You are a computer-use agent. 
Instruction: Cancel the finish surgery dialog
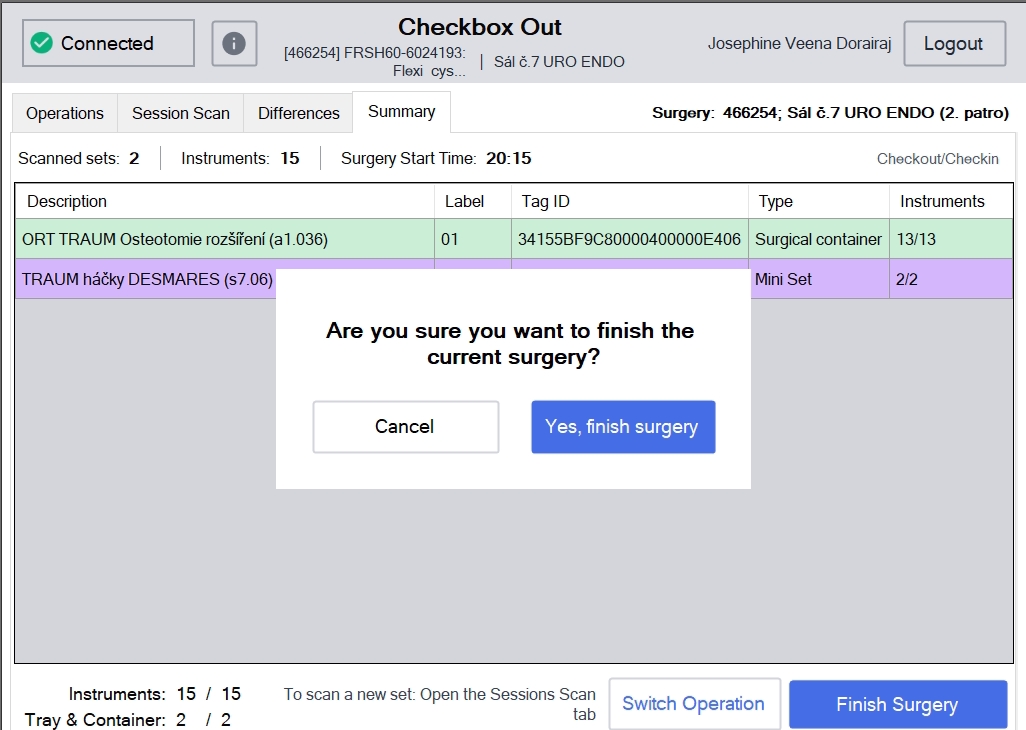point(406,426)
